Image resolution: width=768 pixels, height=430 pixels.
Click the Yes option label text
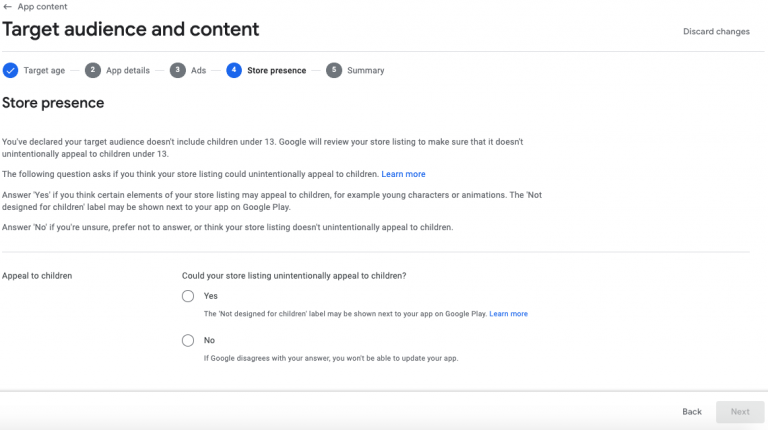[x=210, y=296]
